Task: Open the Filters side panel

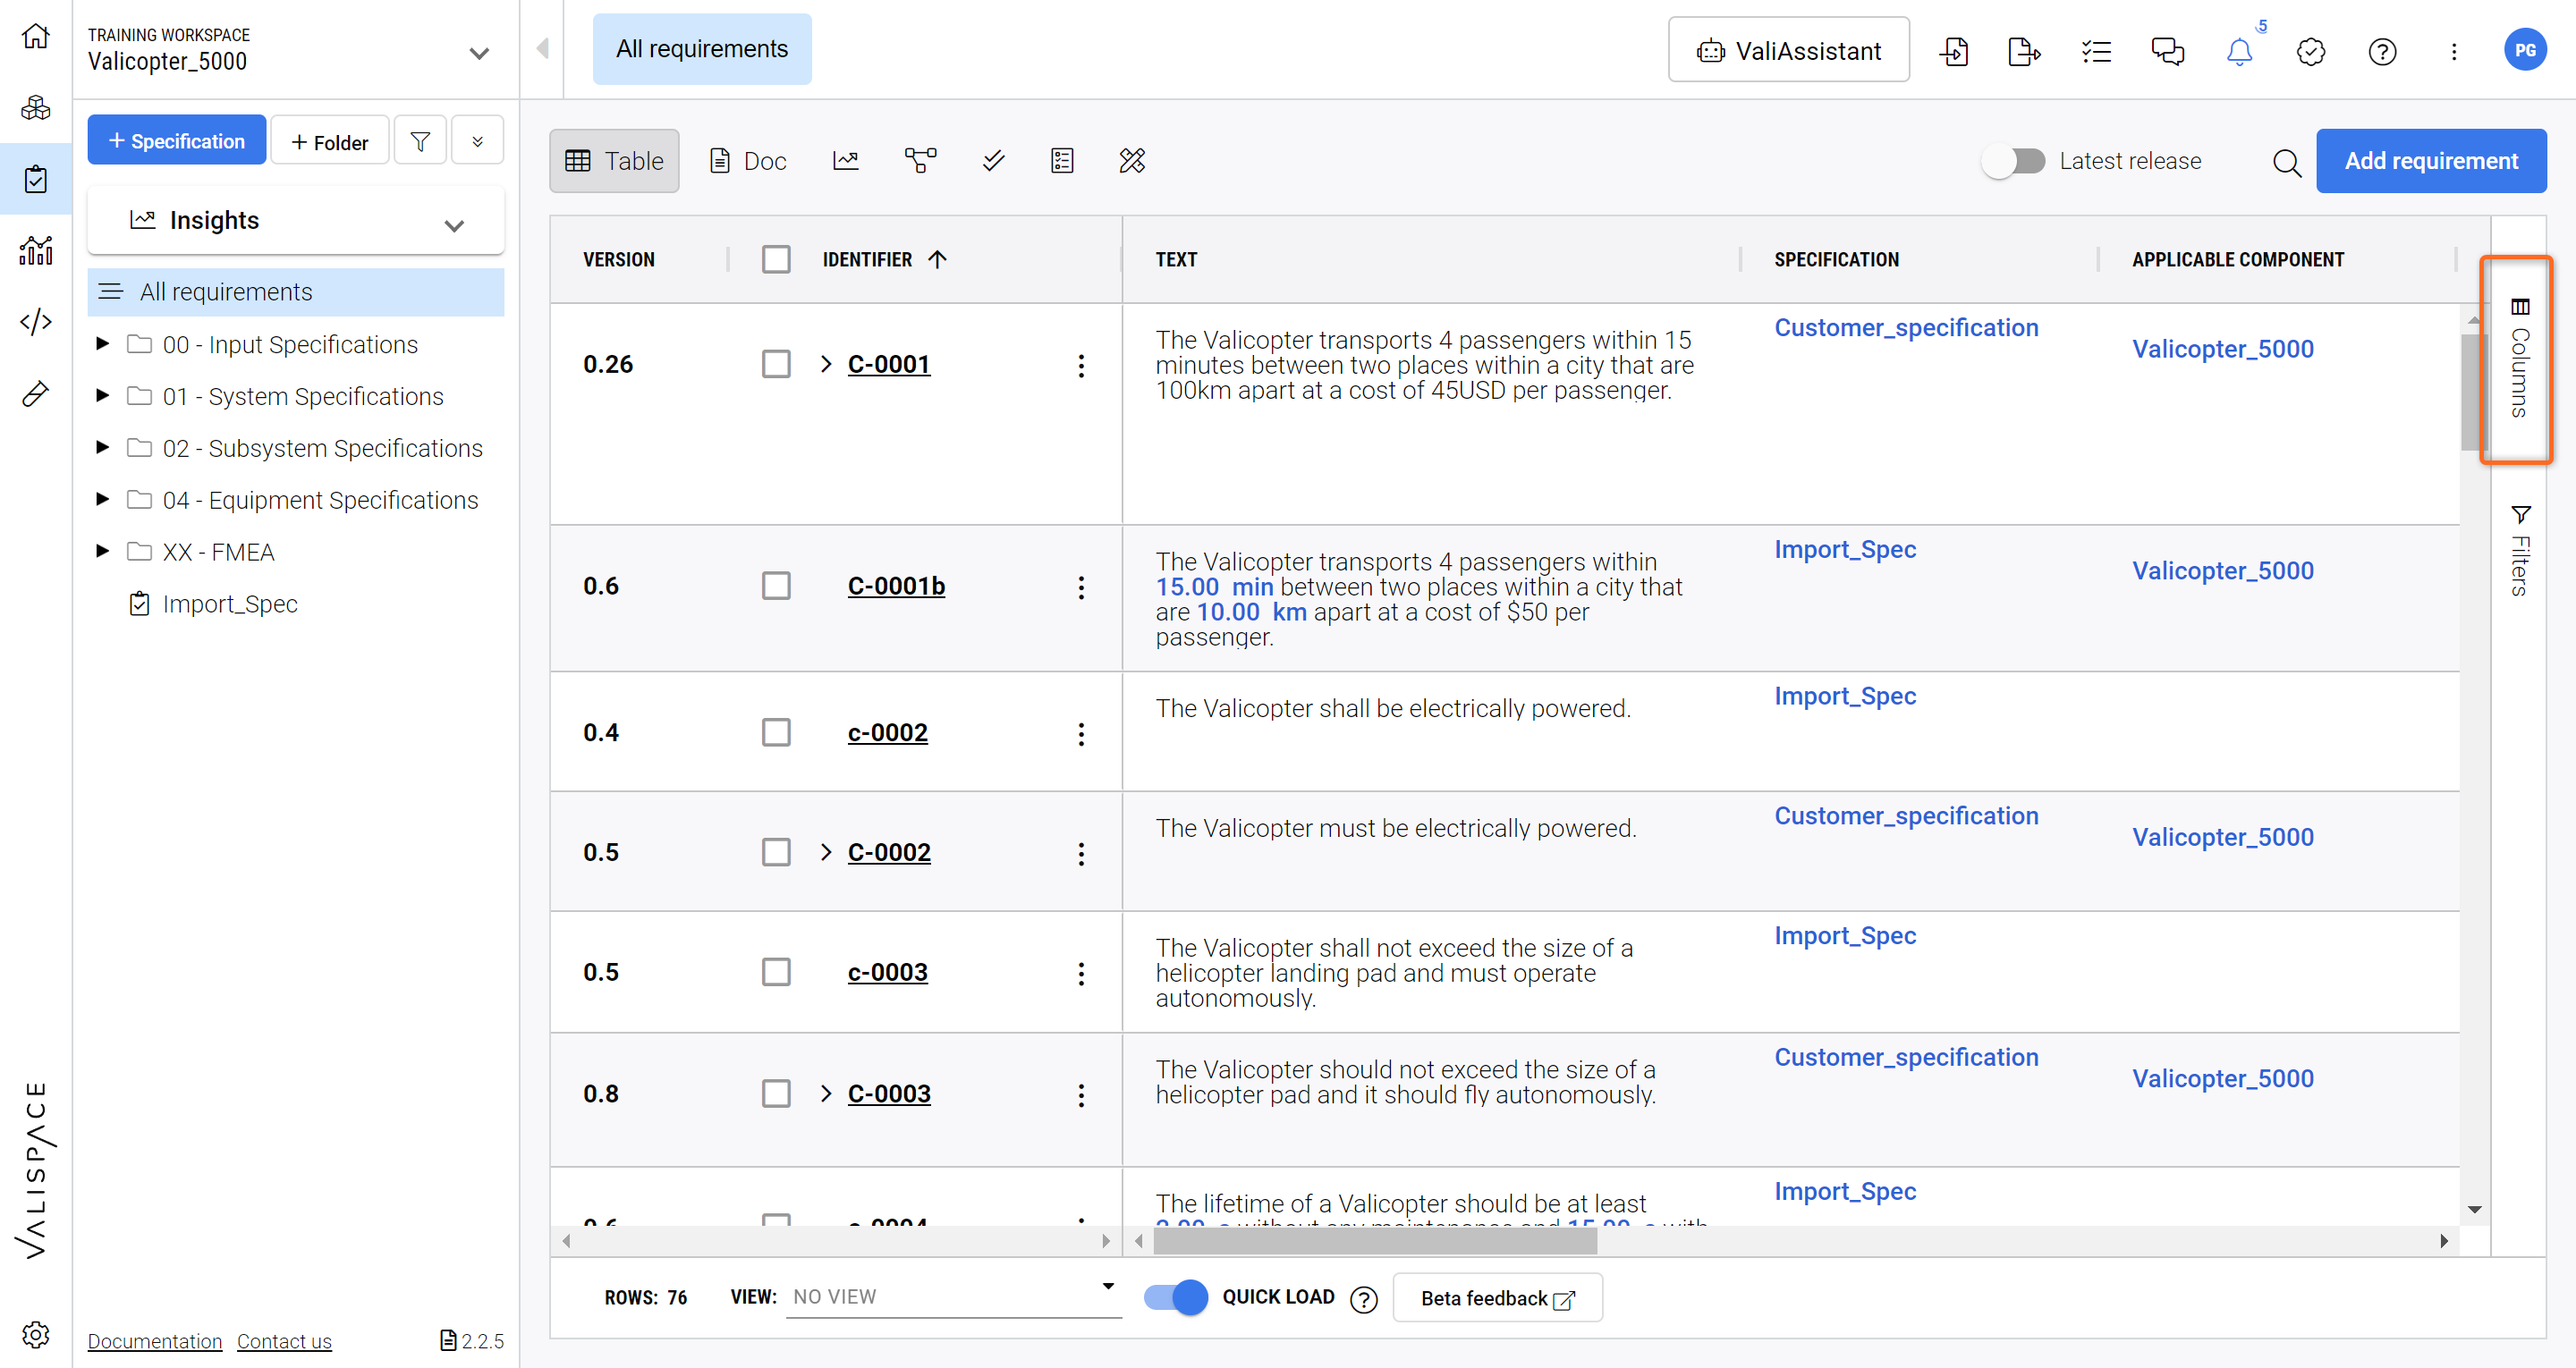Action: 2519,551
